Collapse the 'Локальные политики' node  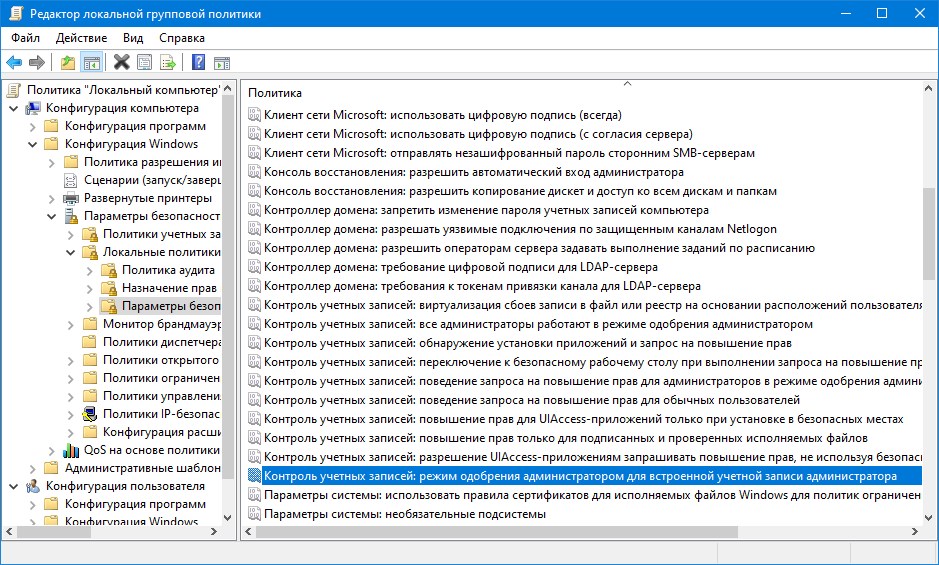pos(71,252)
